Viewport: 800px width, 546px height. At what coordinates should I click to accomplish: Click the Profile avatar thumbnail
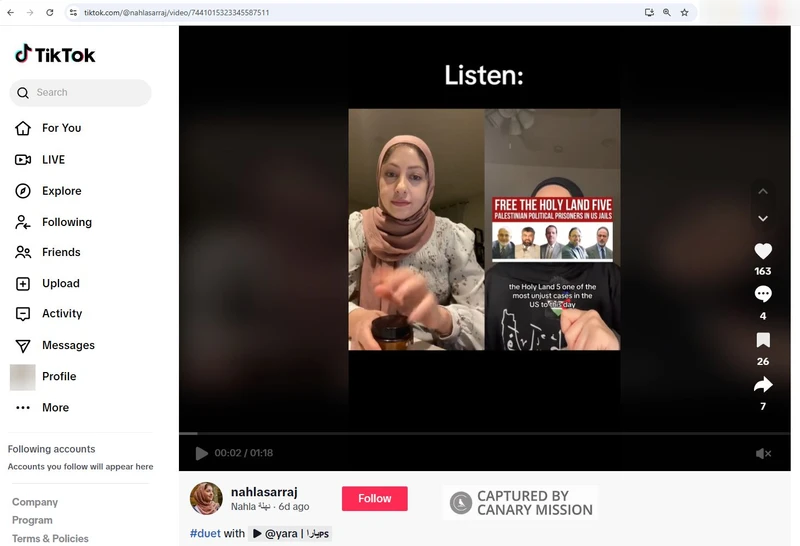[x=22, y=377]
